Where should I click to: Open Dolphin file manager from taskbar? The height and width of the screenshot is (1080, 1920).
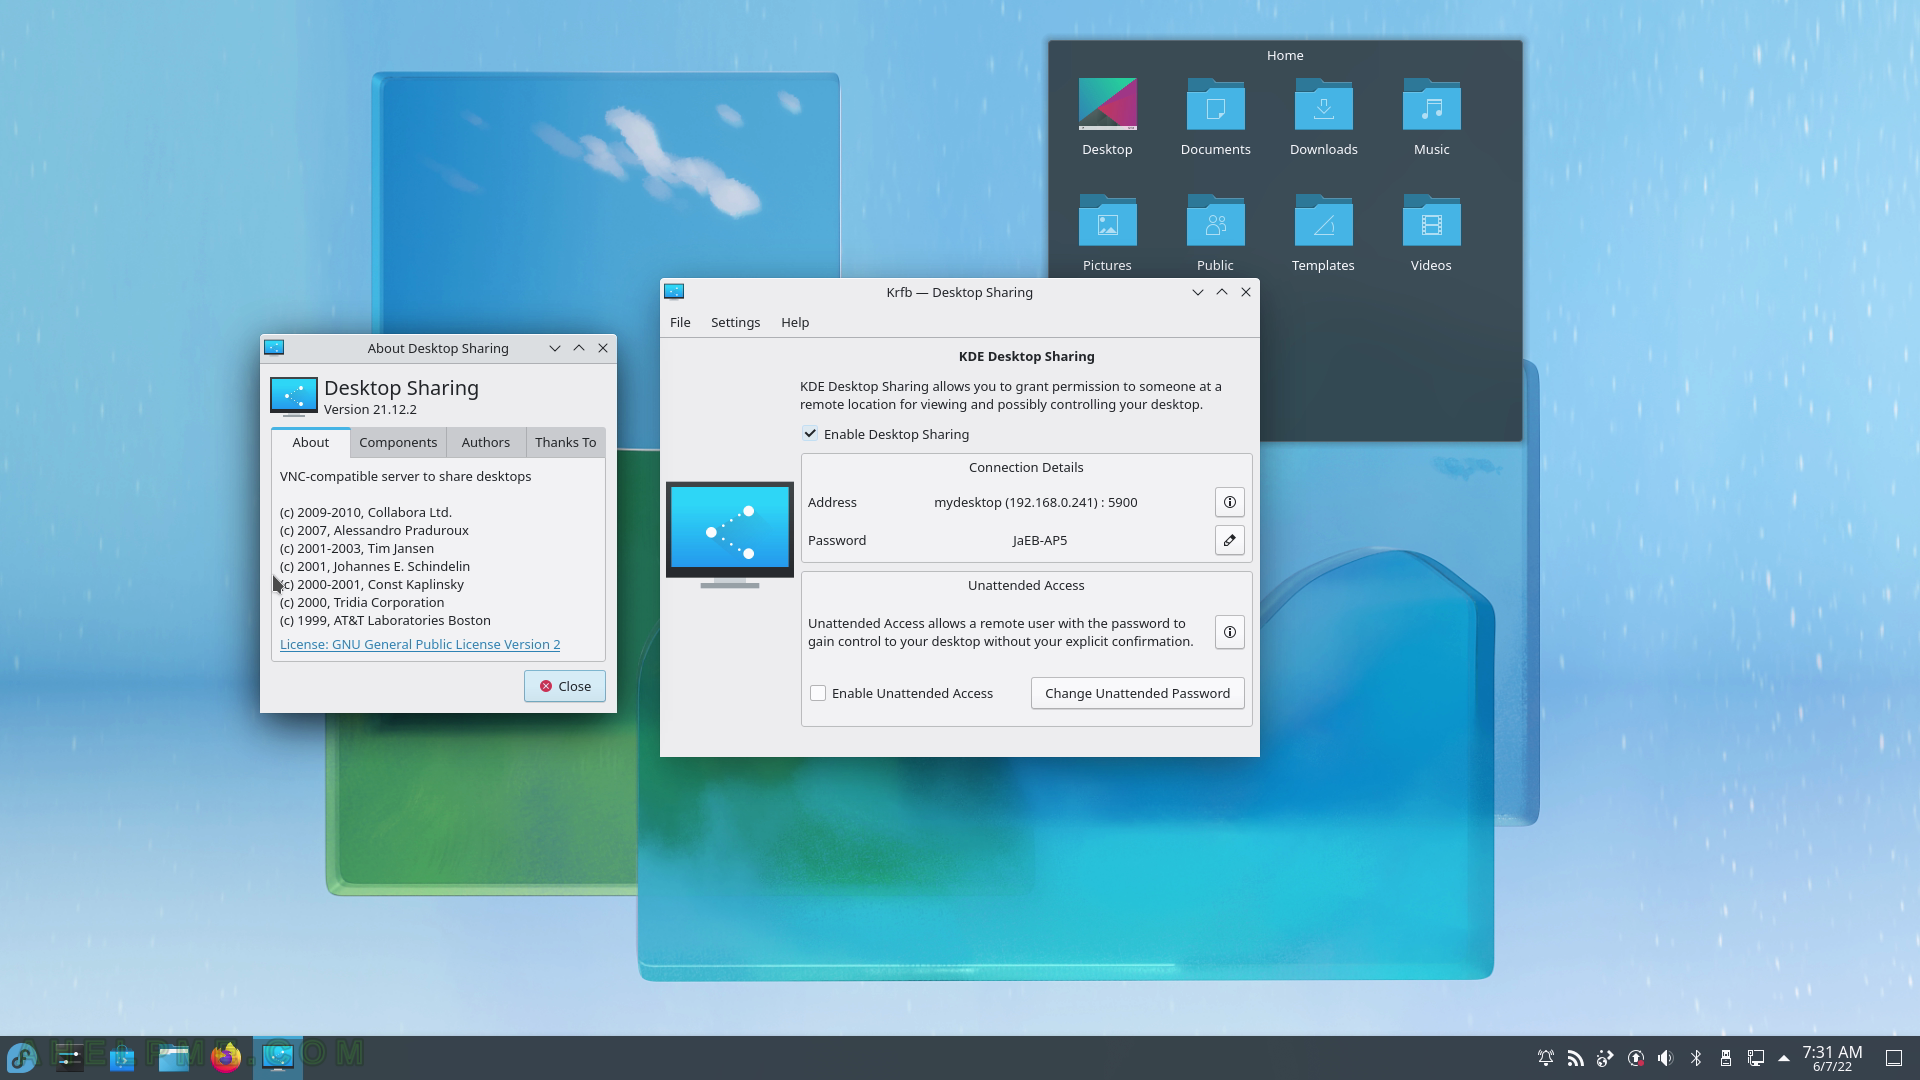click(x=174, y=1057)
